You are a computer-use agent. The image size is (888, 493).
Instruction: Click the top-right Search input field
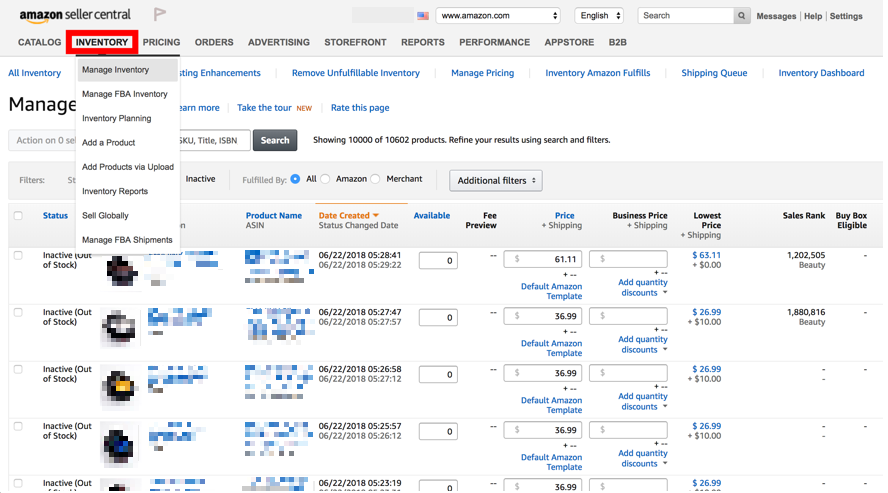(686, 16)
